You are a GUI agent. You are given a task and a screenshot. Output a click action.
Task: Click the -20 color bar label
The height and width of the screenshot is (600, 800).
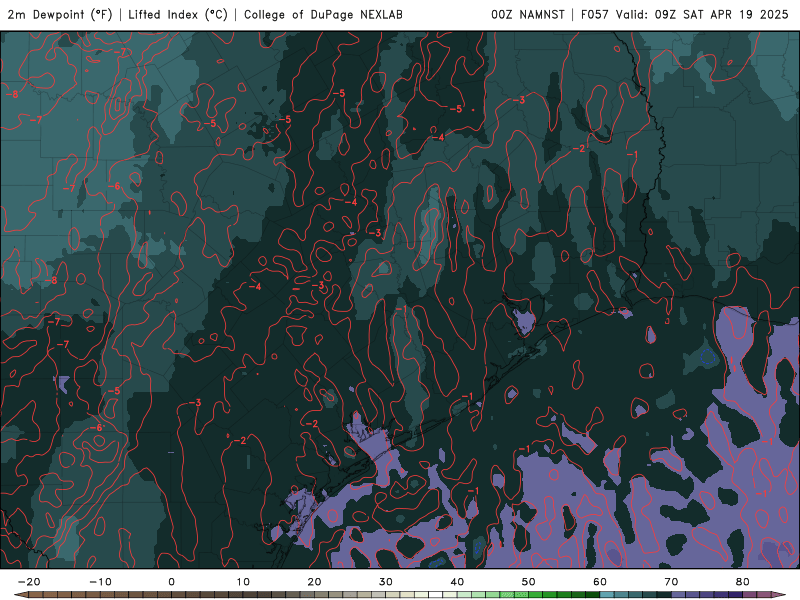pos(29,582)
